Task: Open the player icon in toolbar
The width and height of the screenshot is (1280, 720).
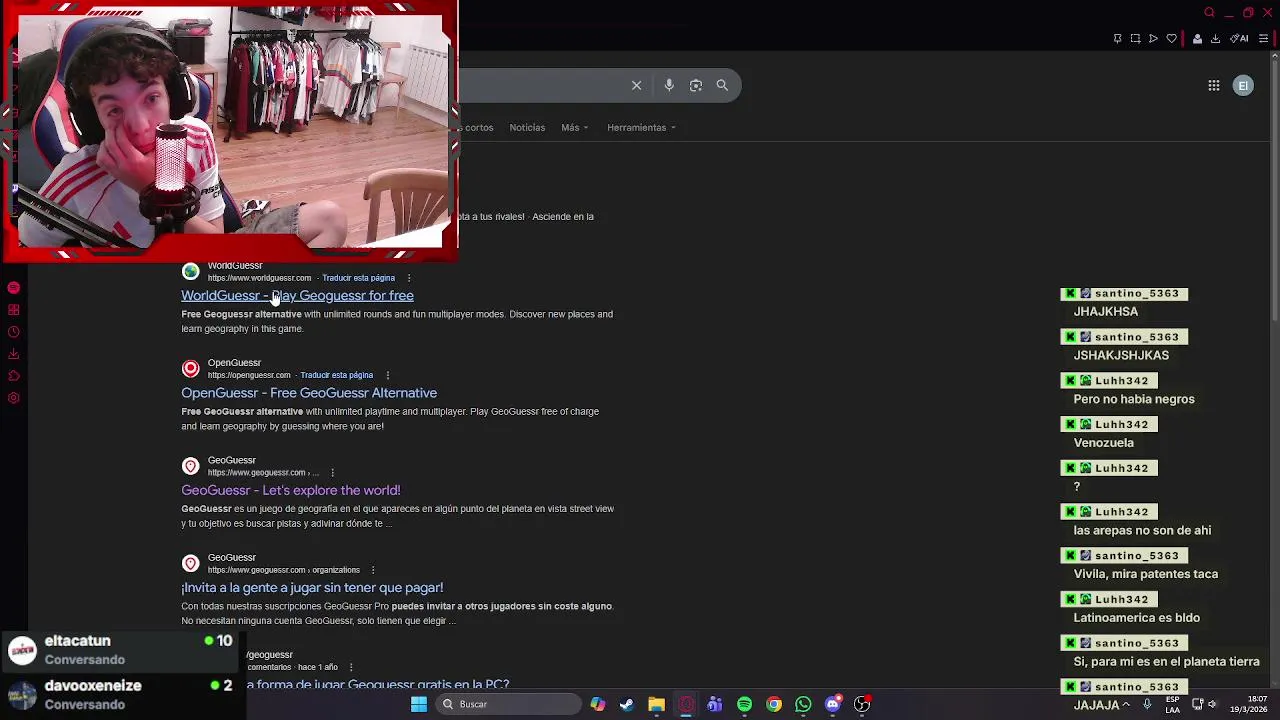Action: (x=1153, y=39)
